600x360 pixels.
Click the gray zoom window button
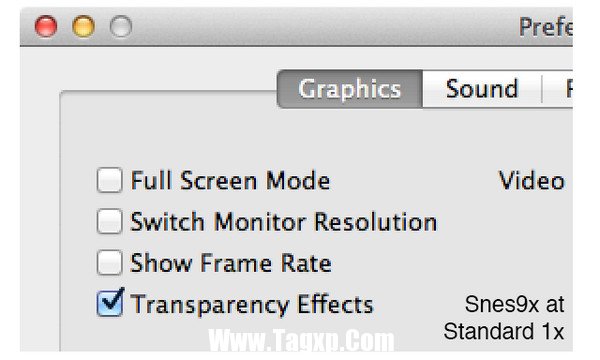click(x=121, y=26)
